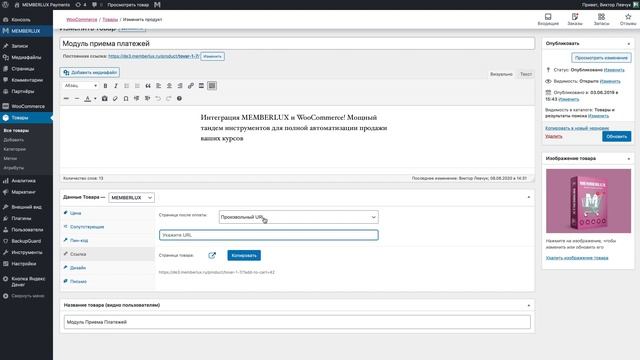Open editor keyboard shortcuts help
The height and width of the screenshot is (360, 640).
(x=179, y=98)
